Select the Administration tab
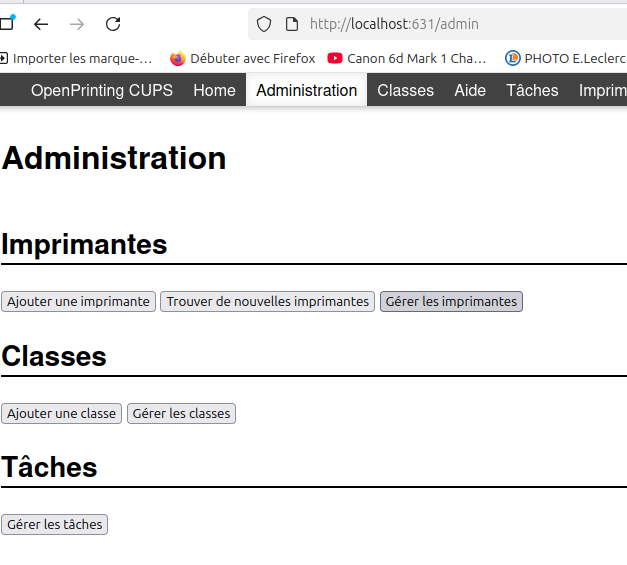627x565 pixels. [306, 90]
